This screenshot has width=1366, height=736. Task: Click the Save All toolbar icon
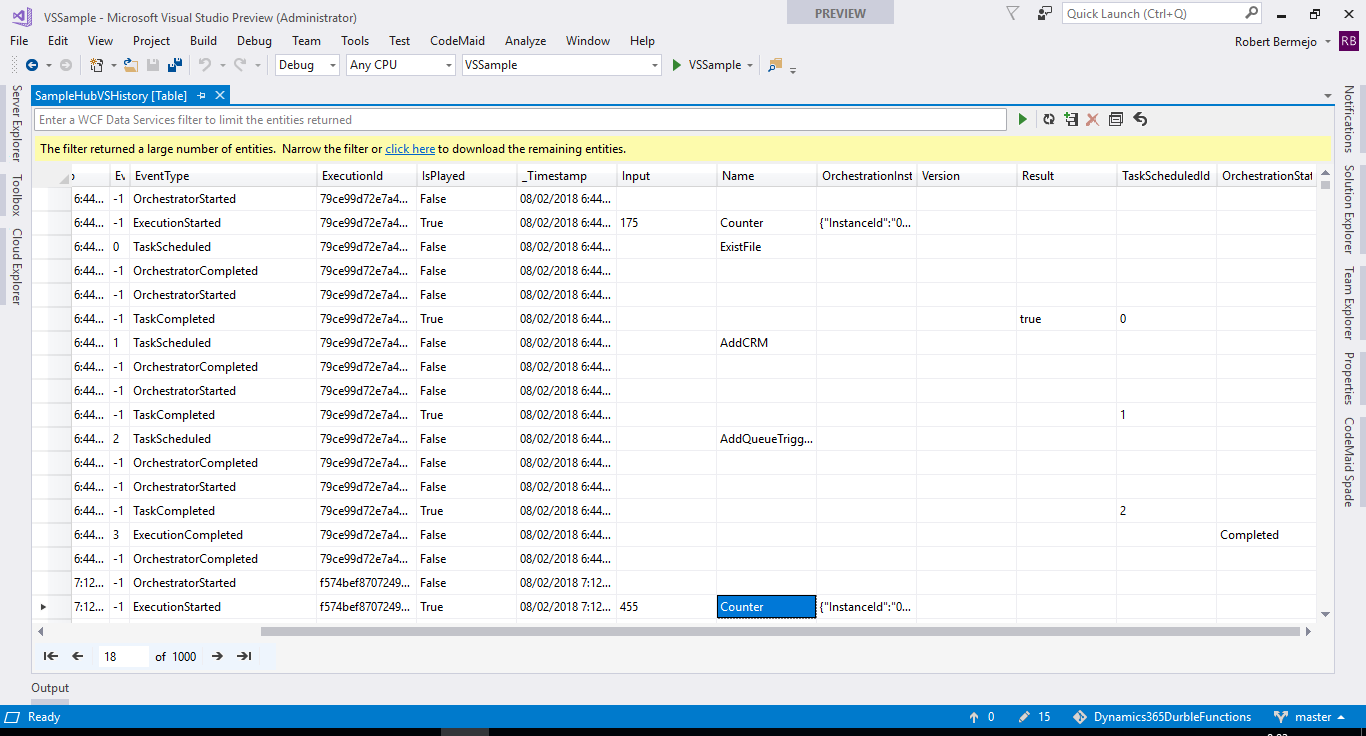pyautogui.click(x=175, y=65)
